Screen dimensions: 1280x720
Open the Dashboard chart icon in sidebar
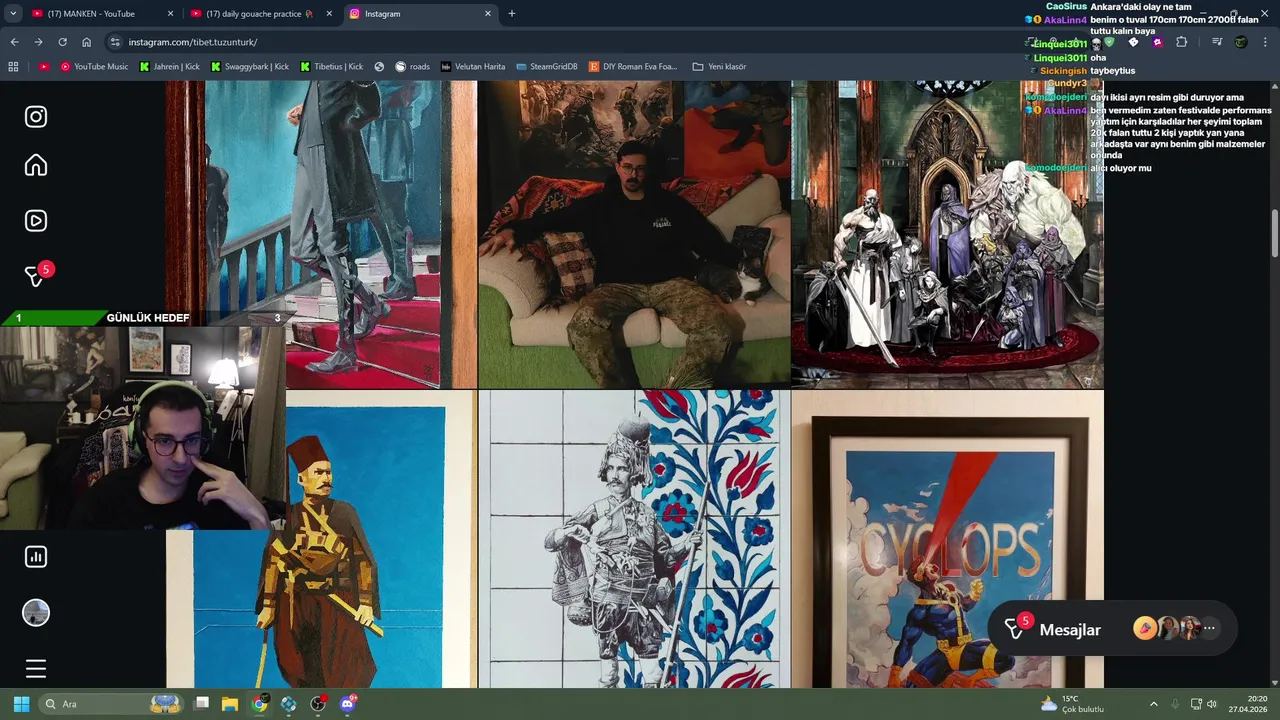36,557
